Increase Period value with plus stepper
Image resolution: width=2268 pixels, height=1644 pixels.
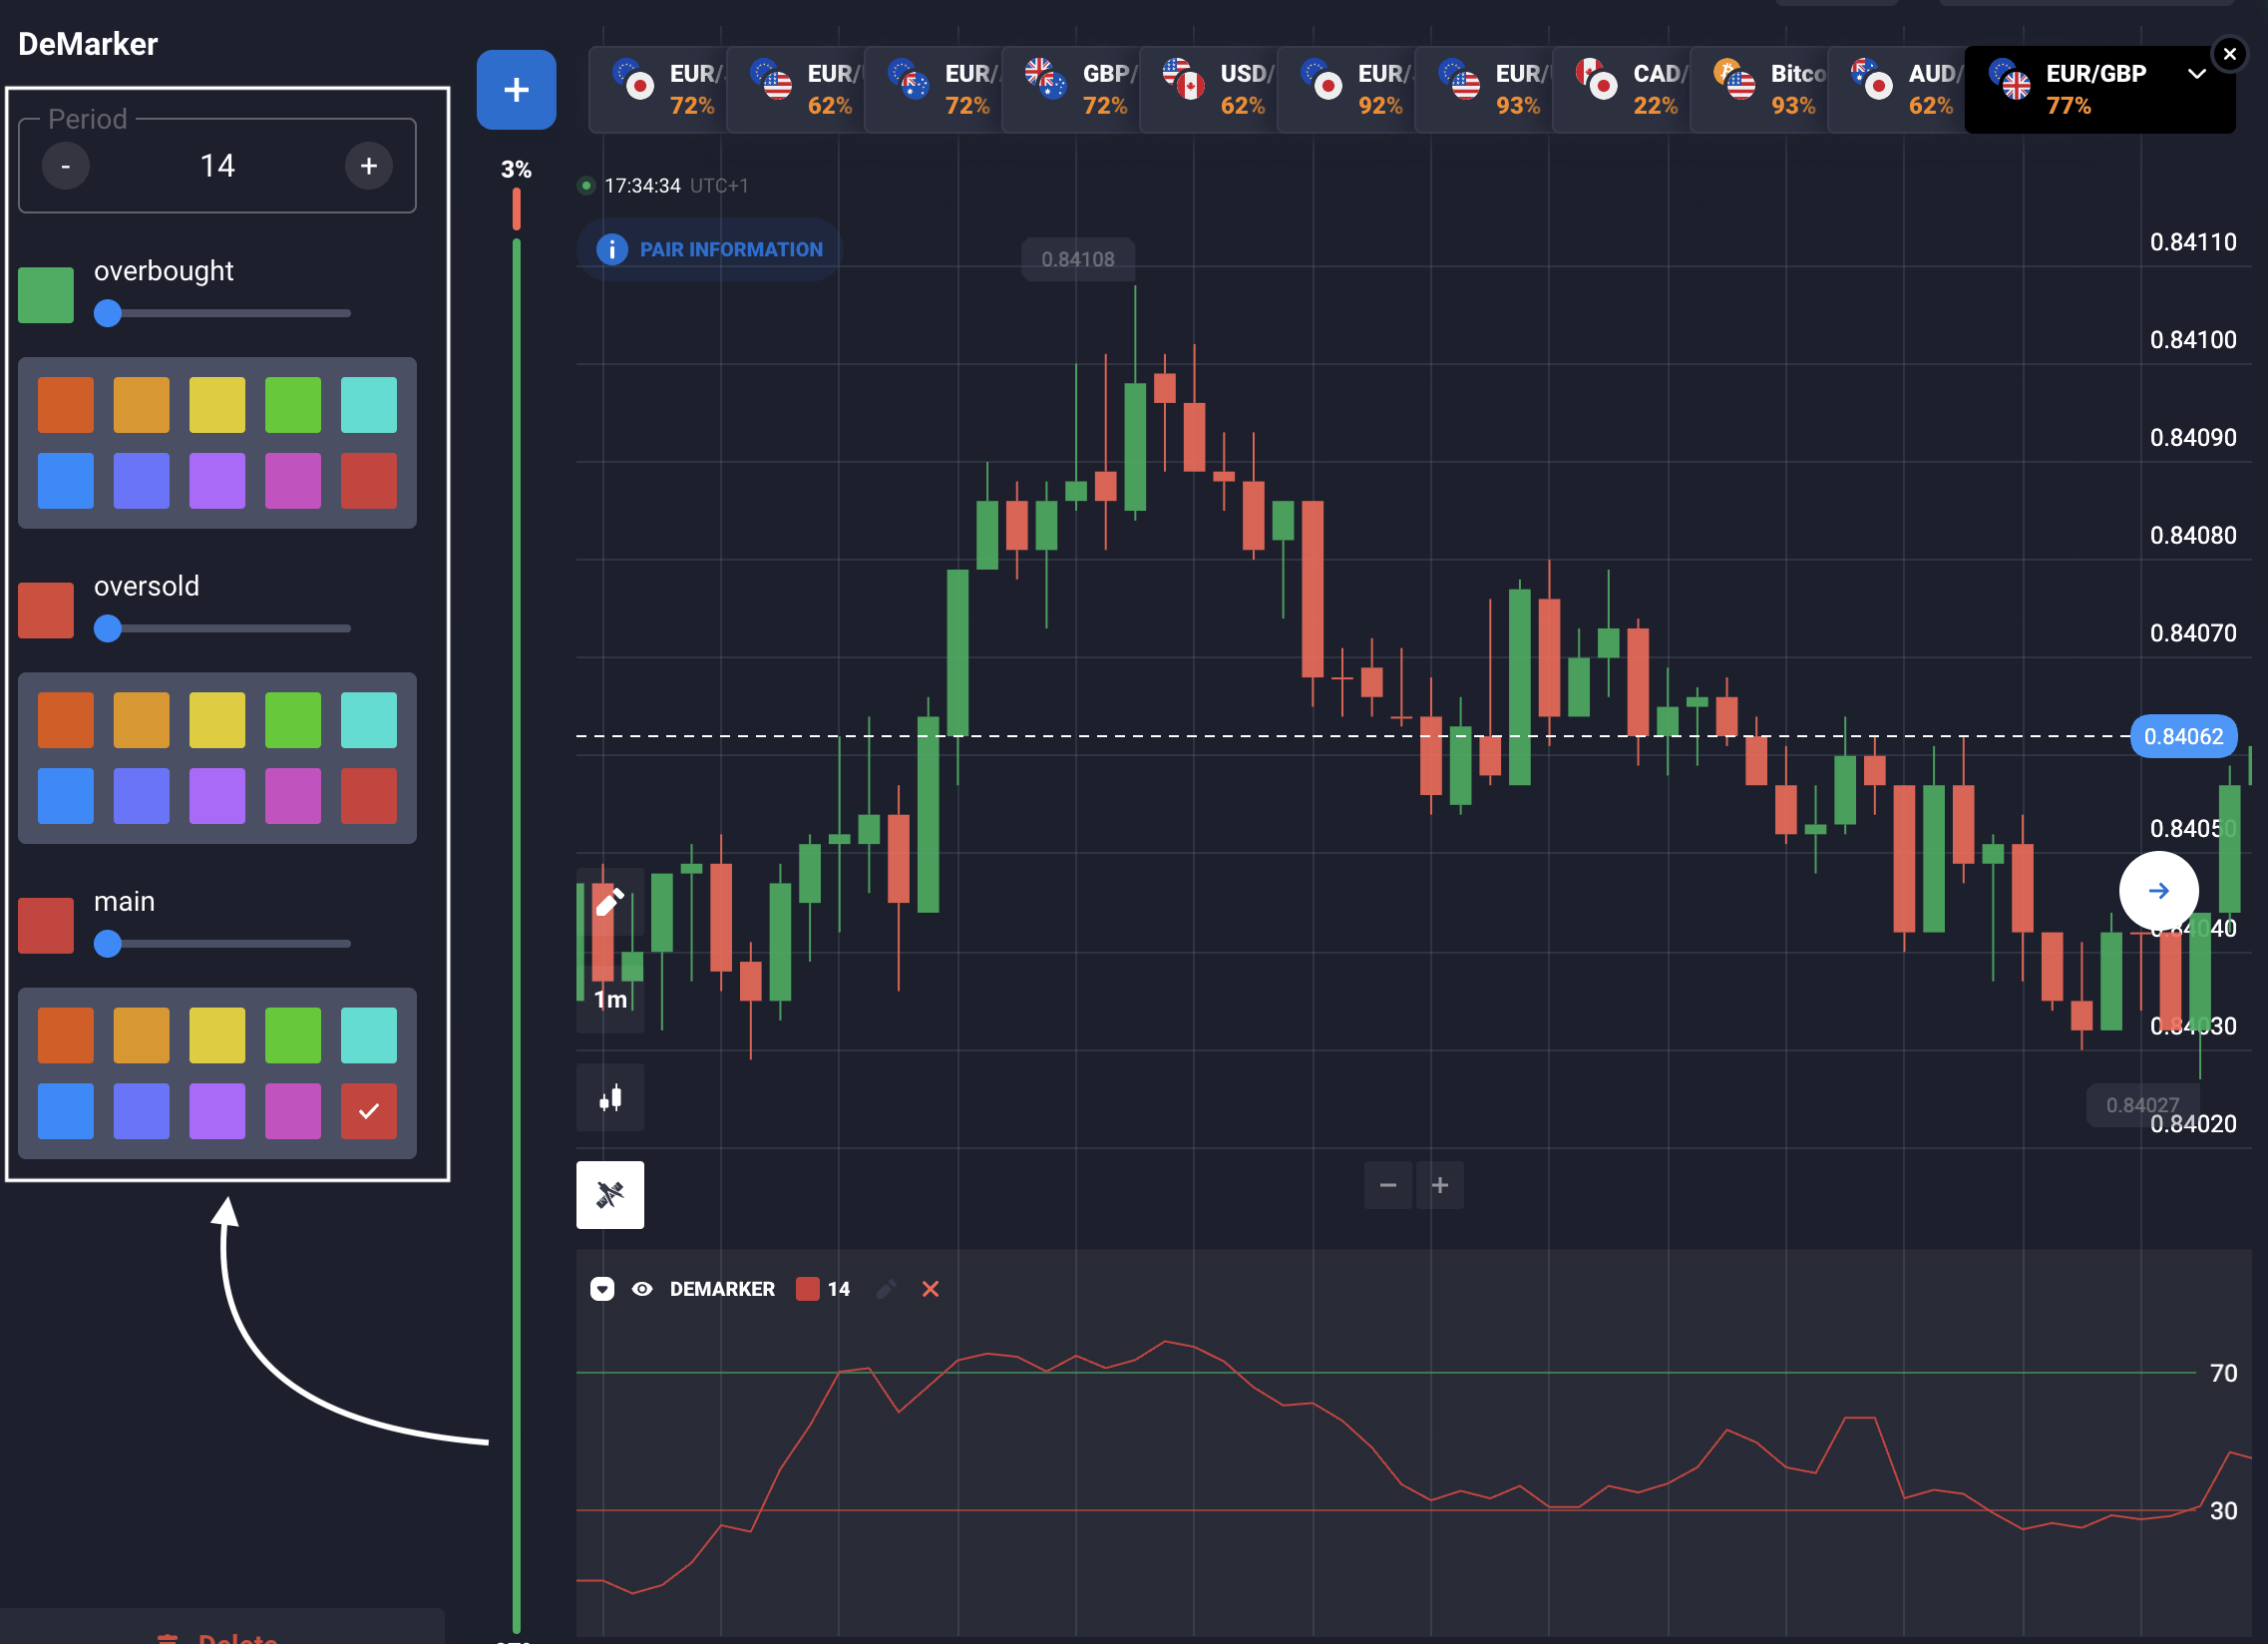pos(369,166)
